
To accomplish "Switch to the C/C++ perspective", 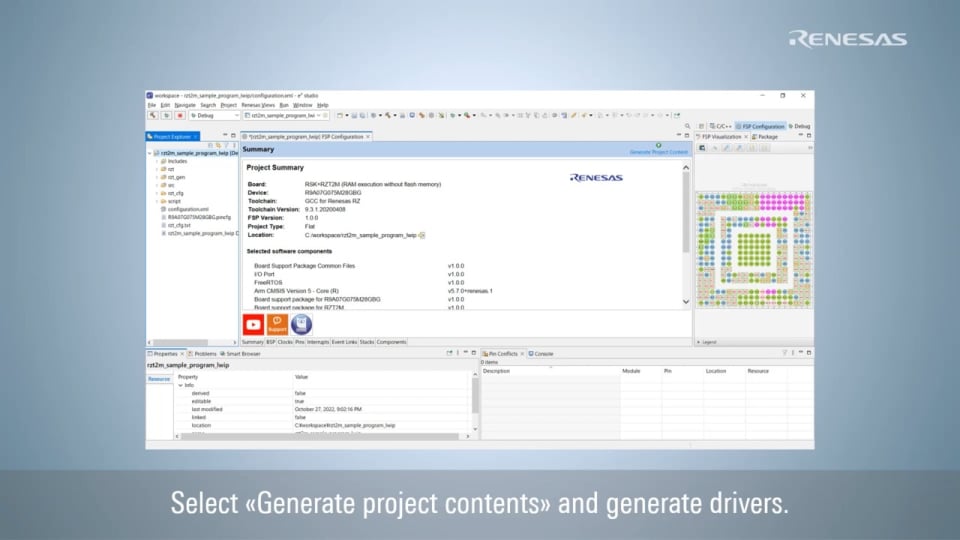I will 722,126.
